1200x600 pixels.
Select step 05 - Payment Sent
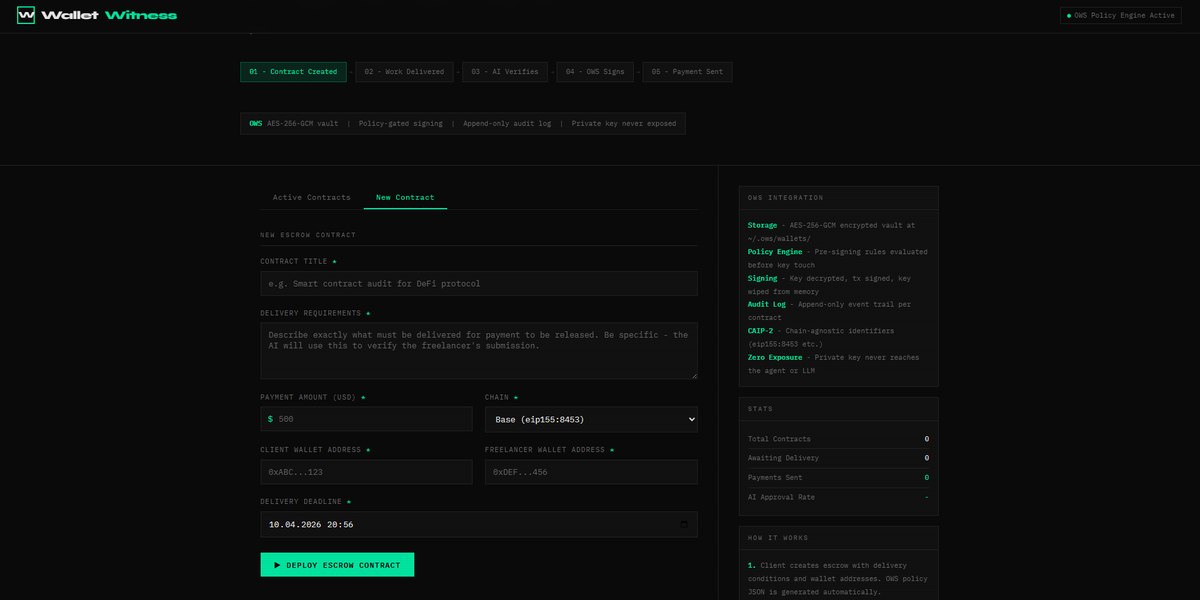click(x=687, y=72)
